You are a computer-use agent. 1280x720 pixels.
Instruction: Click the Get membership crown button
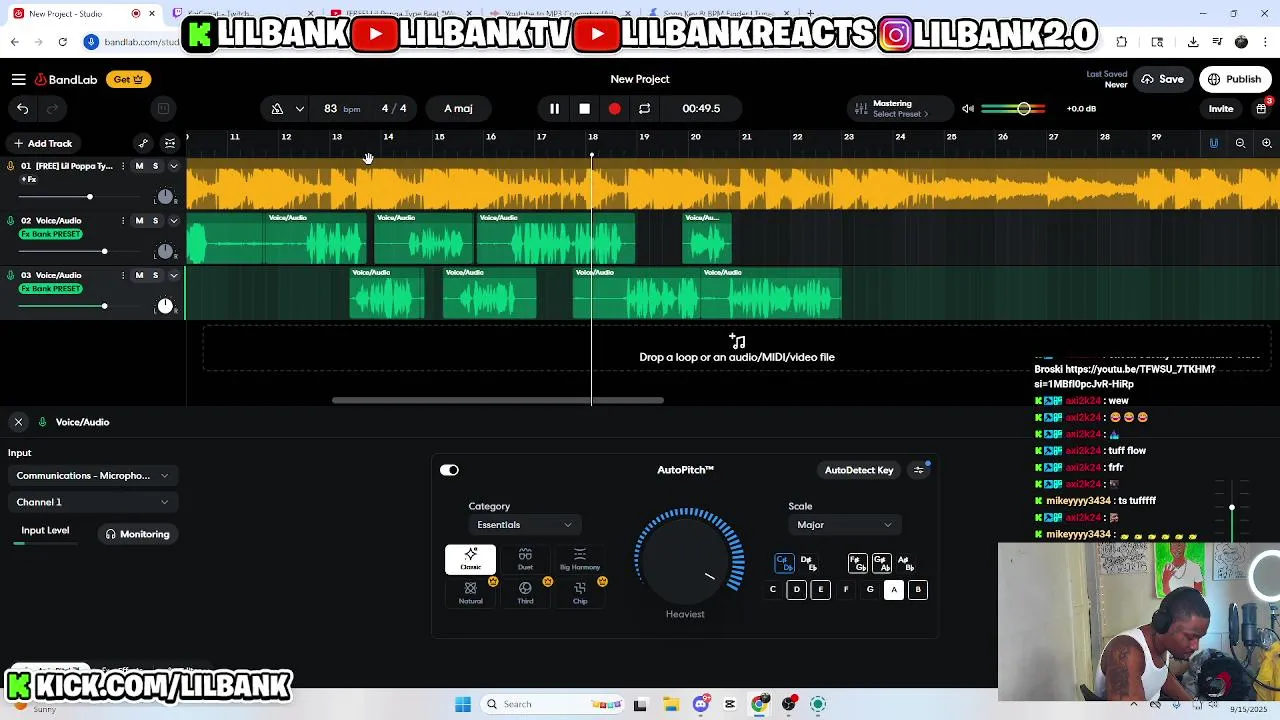[128, 79]
